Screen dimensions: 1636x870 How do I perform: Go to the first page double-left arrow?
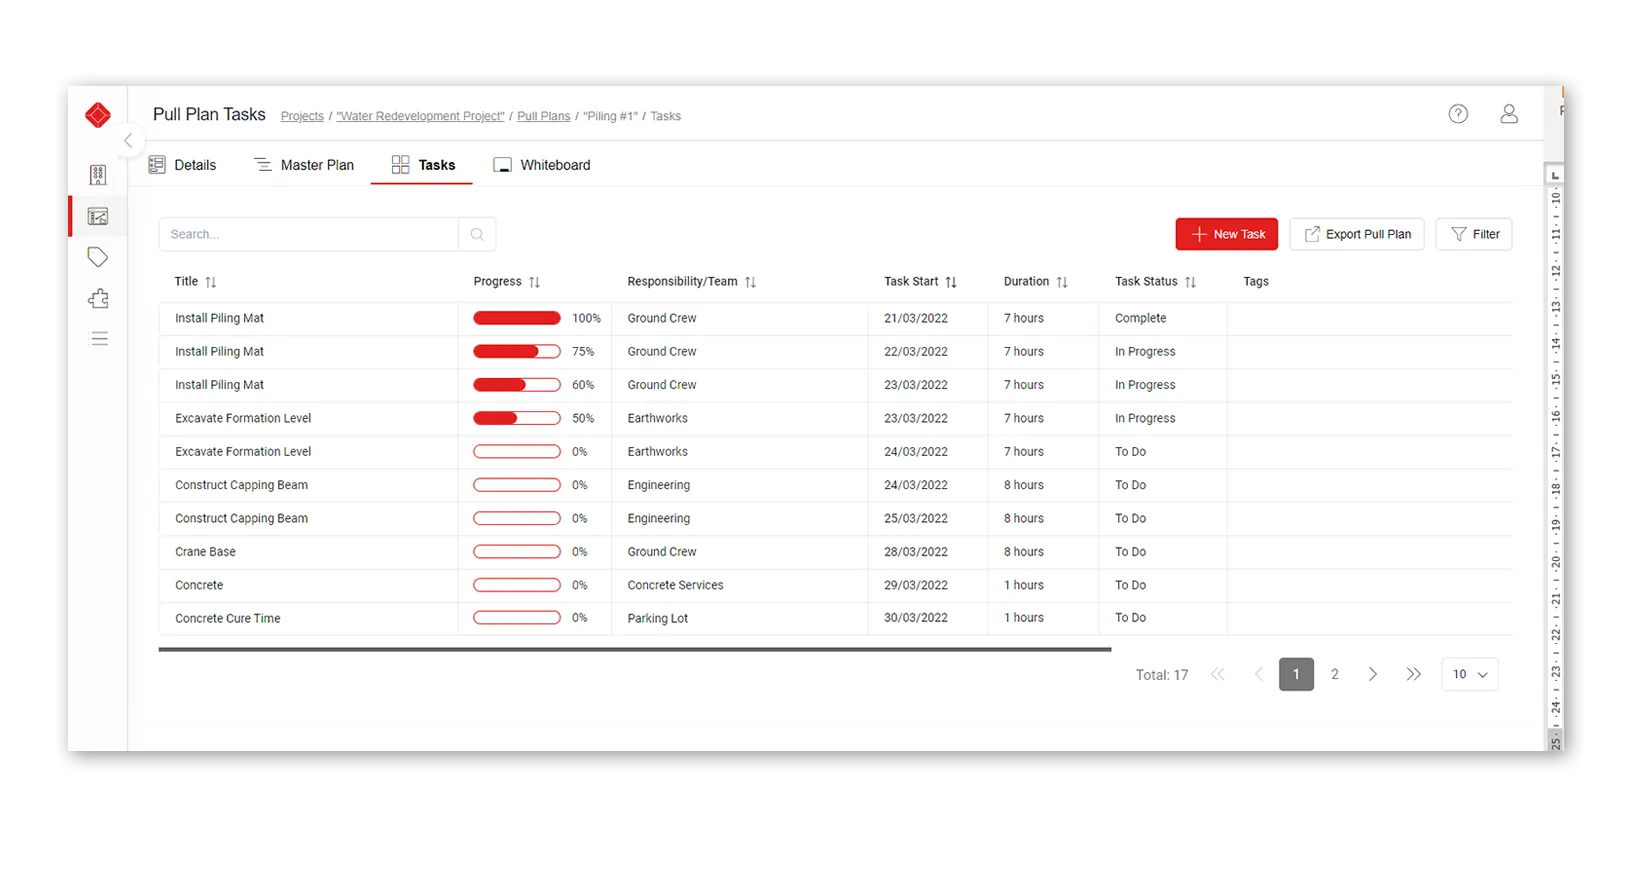click(1218, 674)
